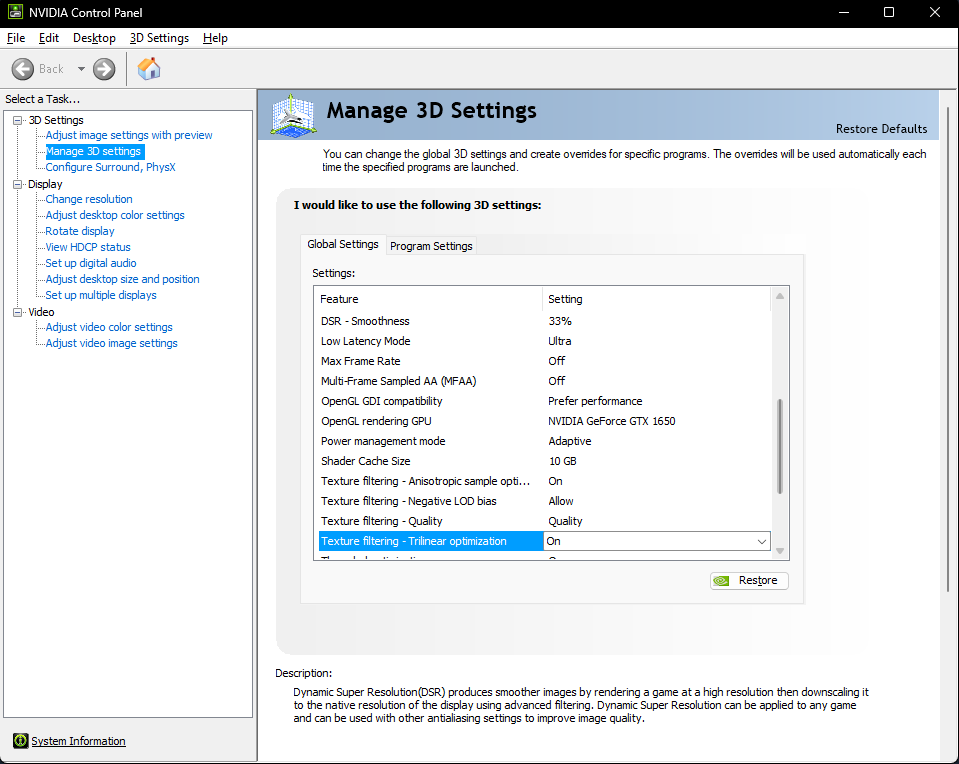Open Change resolution task
The image size is (959, 764).
pos(89,199)
